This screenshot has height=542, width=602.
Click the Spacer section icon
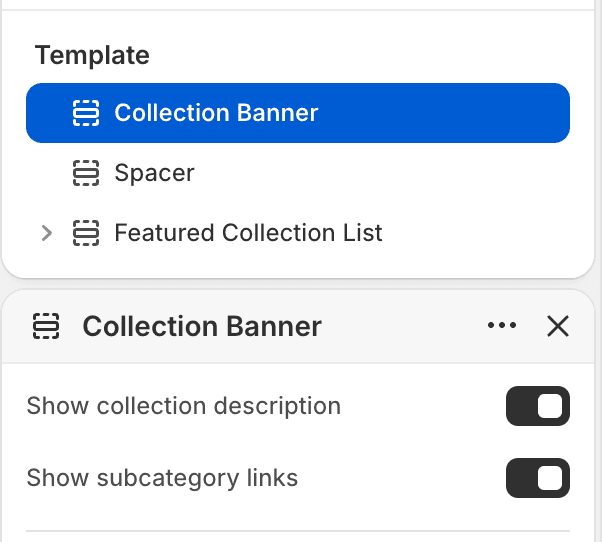click(86, 173)
